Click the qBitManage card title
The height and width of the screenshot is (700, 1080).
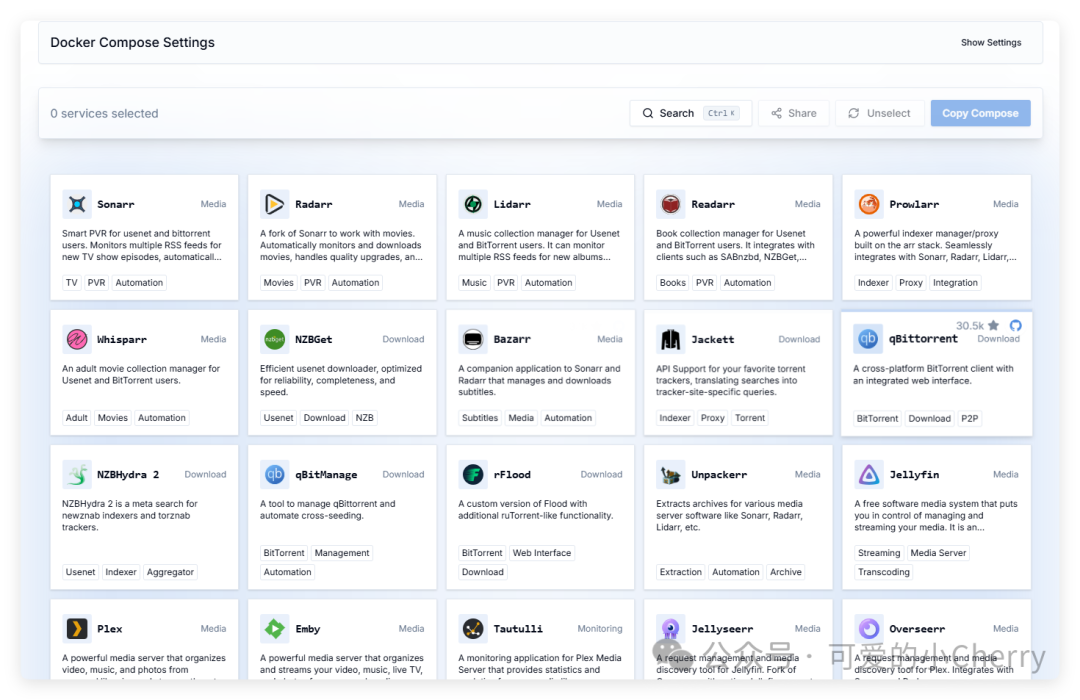tap(326, 475)
